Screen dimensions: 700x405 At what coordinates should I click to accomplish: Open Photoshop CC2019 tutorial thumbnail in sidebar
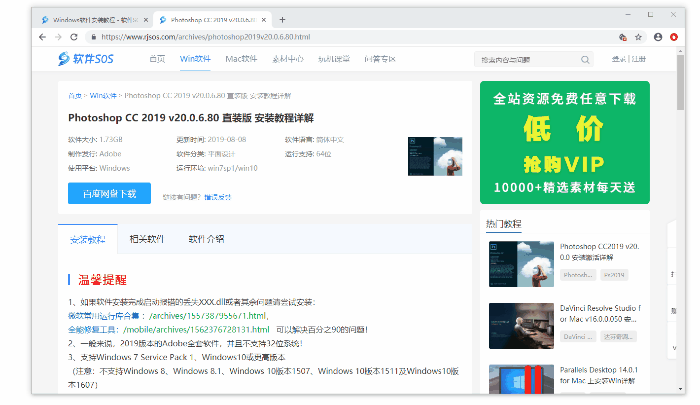(x=521, y=264)
